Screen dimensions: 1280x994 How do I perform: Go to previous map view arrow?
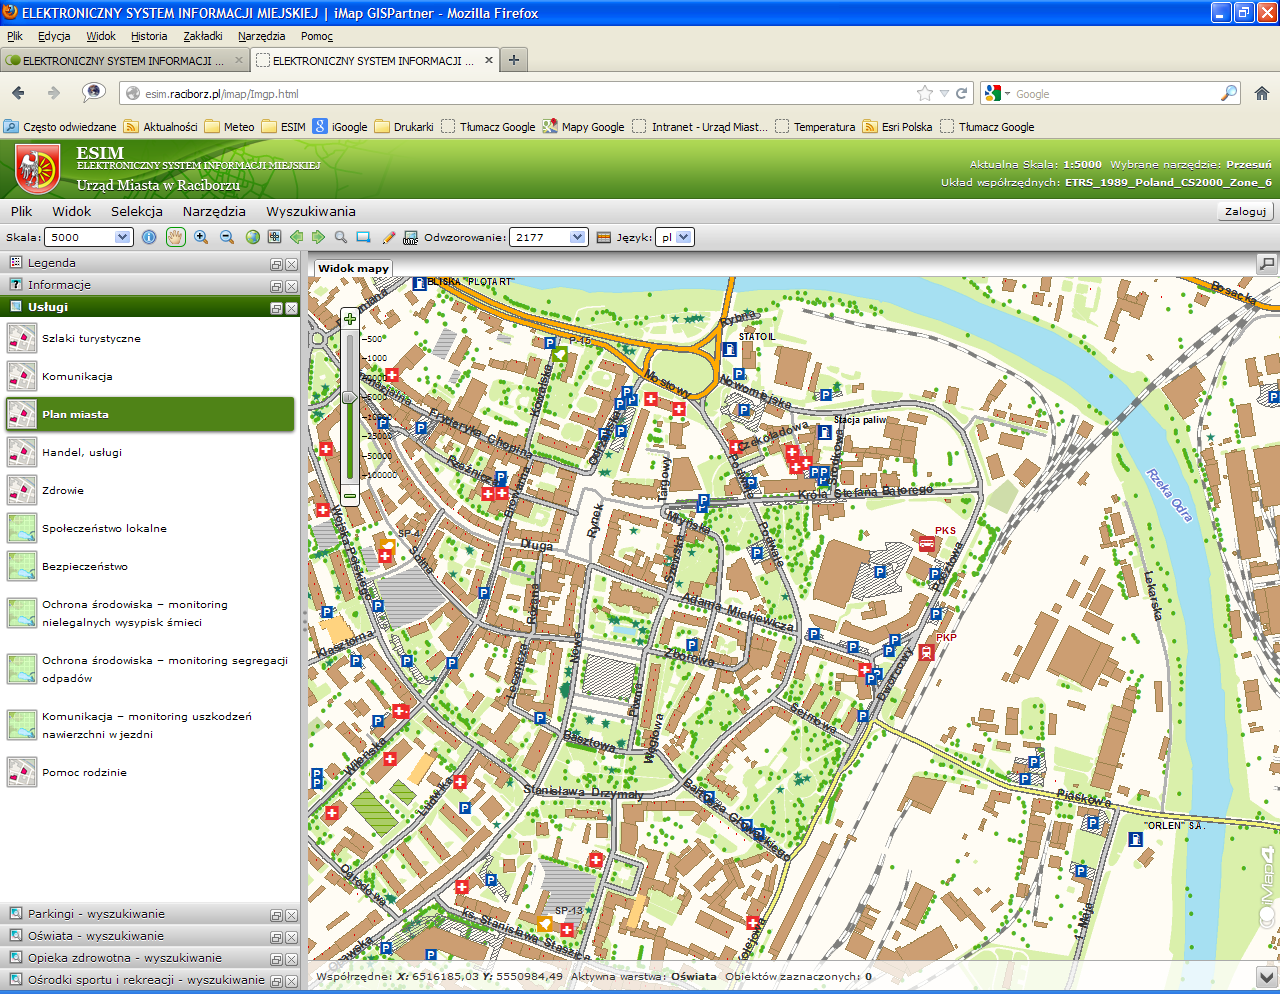[x=296, y=237]
